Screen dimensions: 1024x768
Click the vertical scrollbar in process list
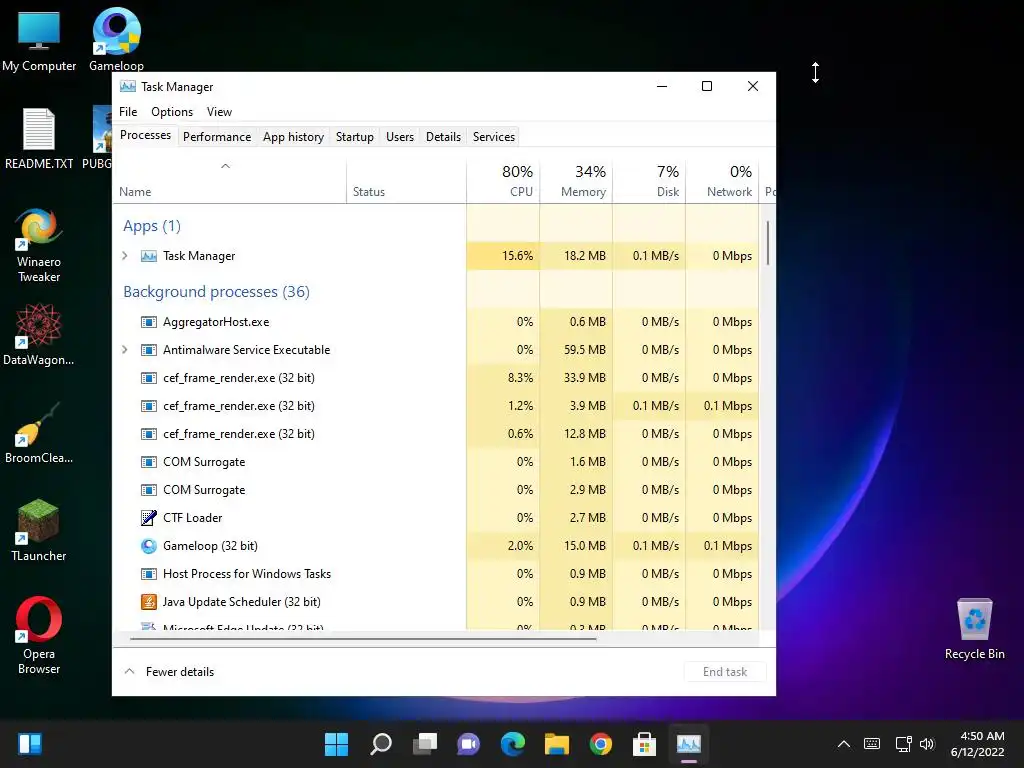(x=768, y=243)
